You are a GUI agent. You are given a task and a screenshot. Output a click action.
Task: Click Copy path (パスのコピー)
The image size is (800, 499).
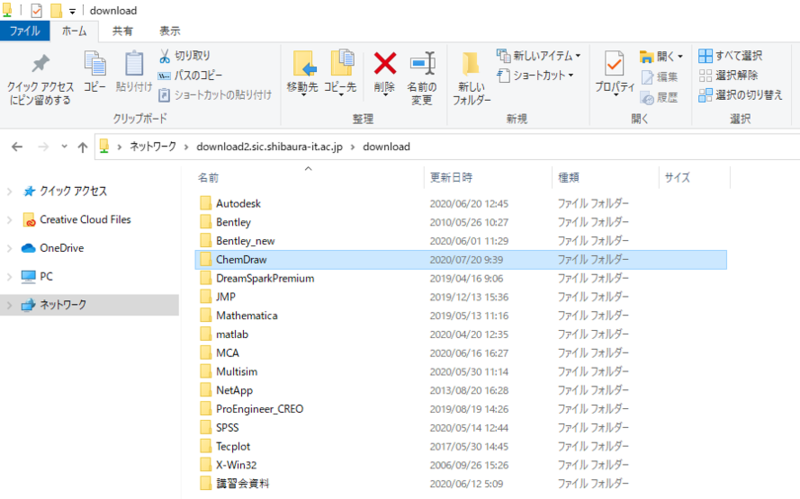point(190,76)
